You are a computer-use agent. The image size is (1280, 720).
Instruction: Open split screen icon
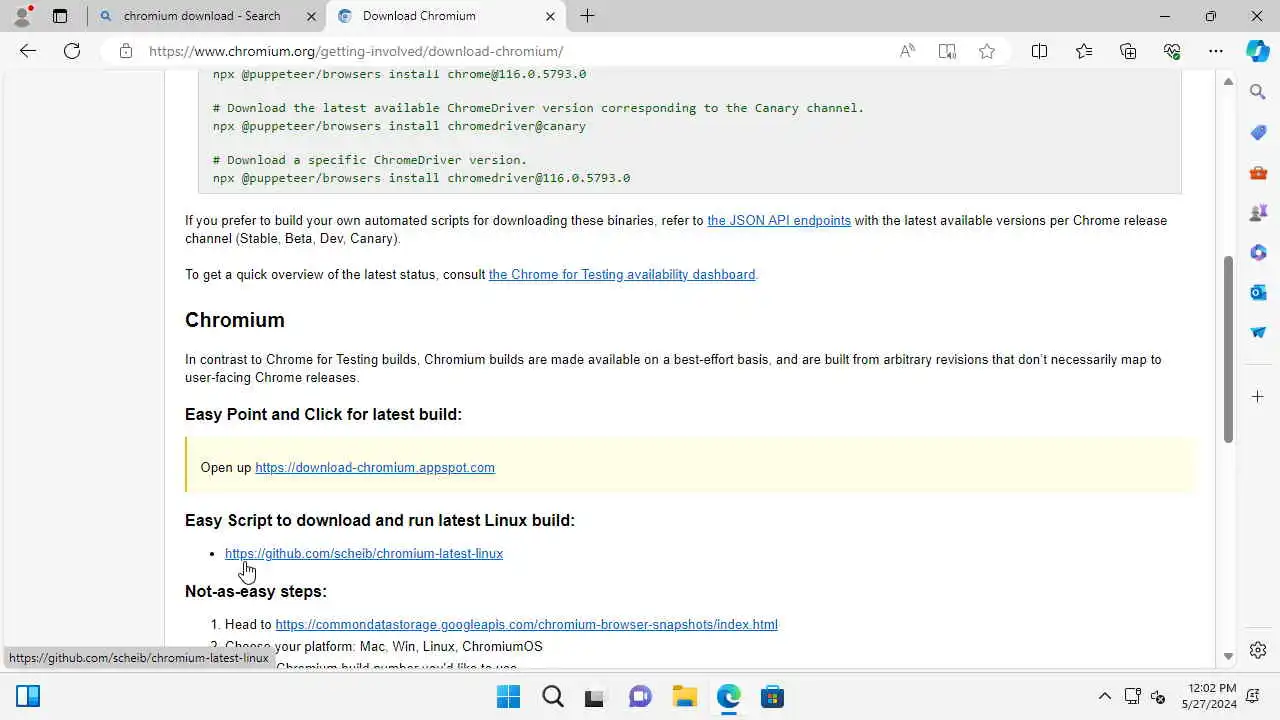coord(1039,51)
